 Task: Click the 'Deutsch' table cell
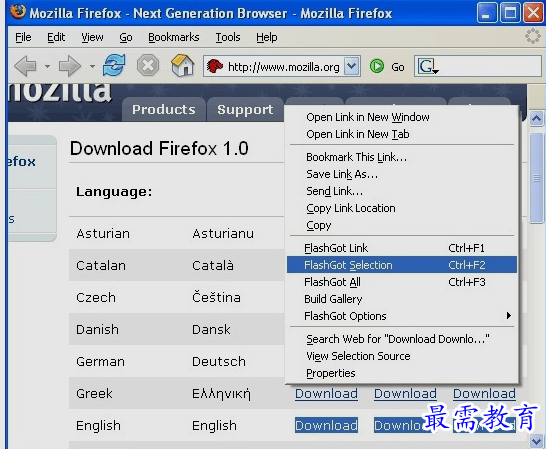tap(219, 361)
